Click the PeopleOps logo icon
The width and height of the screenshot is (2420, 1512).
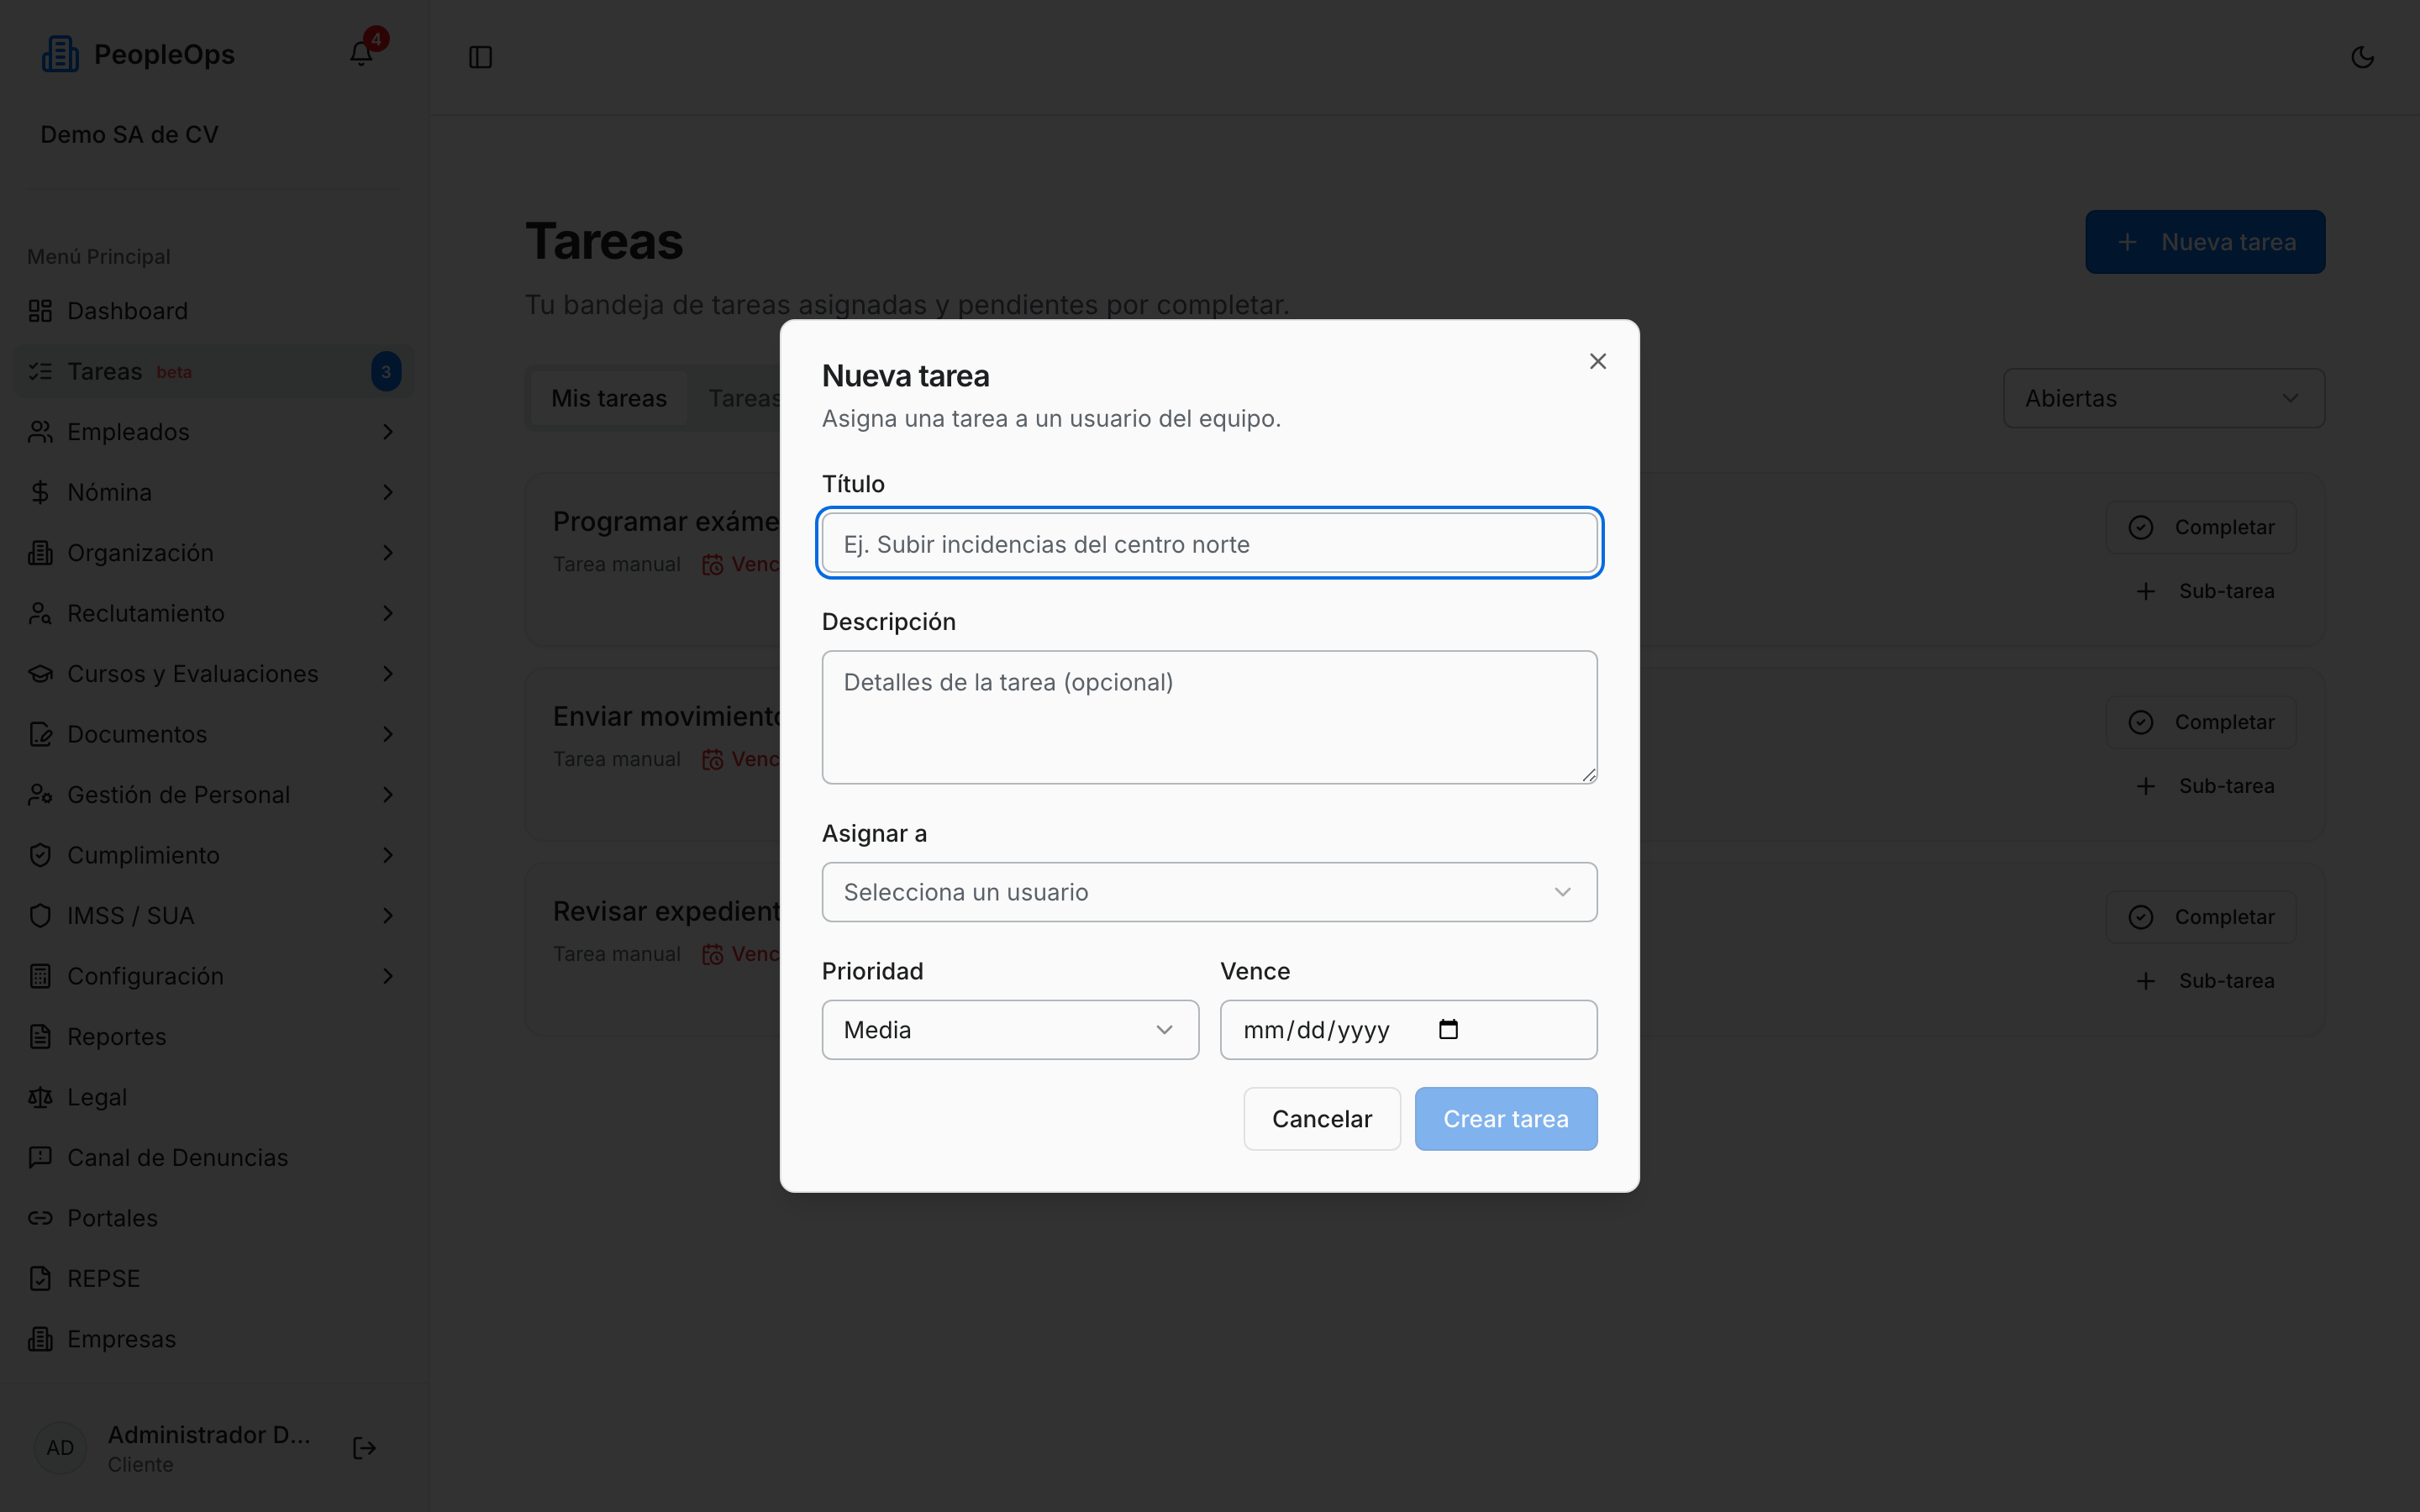[60, 54]
